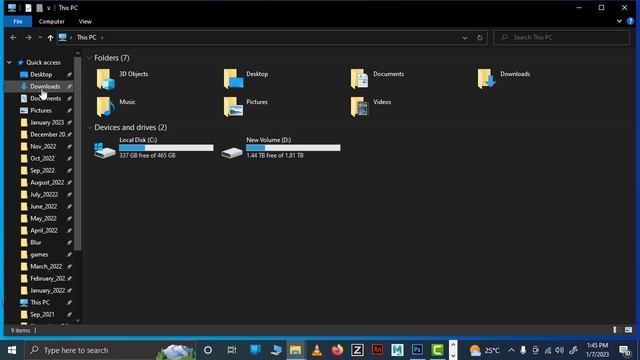
Task: Switch to details view icon in status bar
Action: [x=615, y=330]
